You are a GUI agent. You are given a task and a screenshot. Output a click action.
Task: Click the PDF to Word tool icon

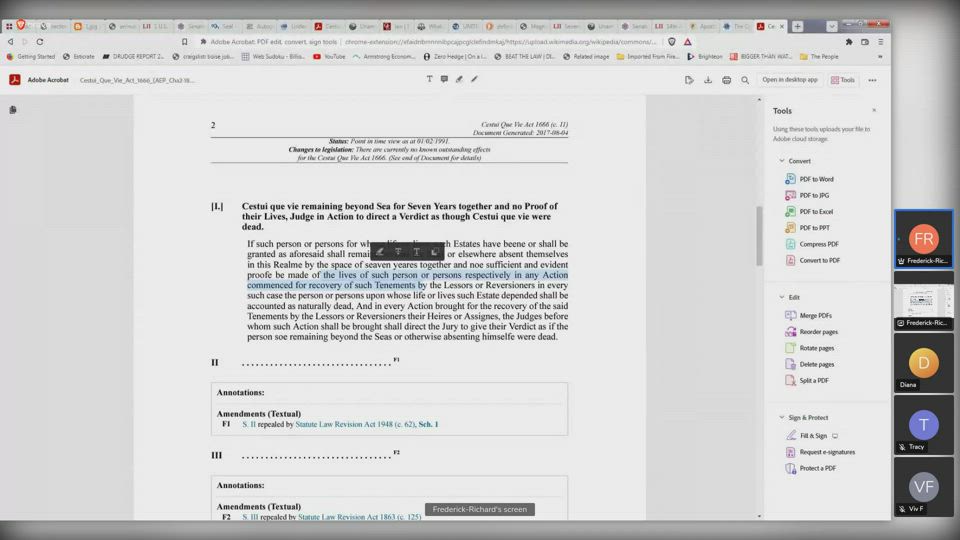tap(791, 179)
